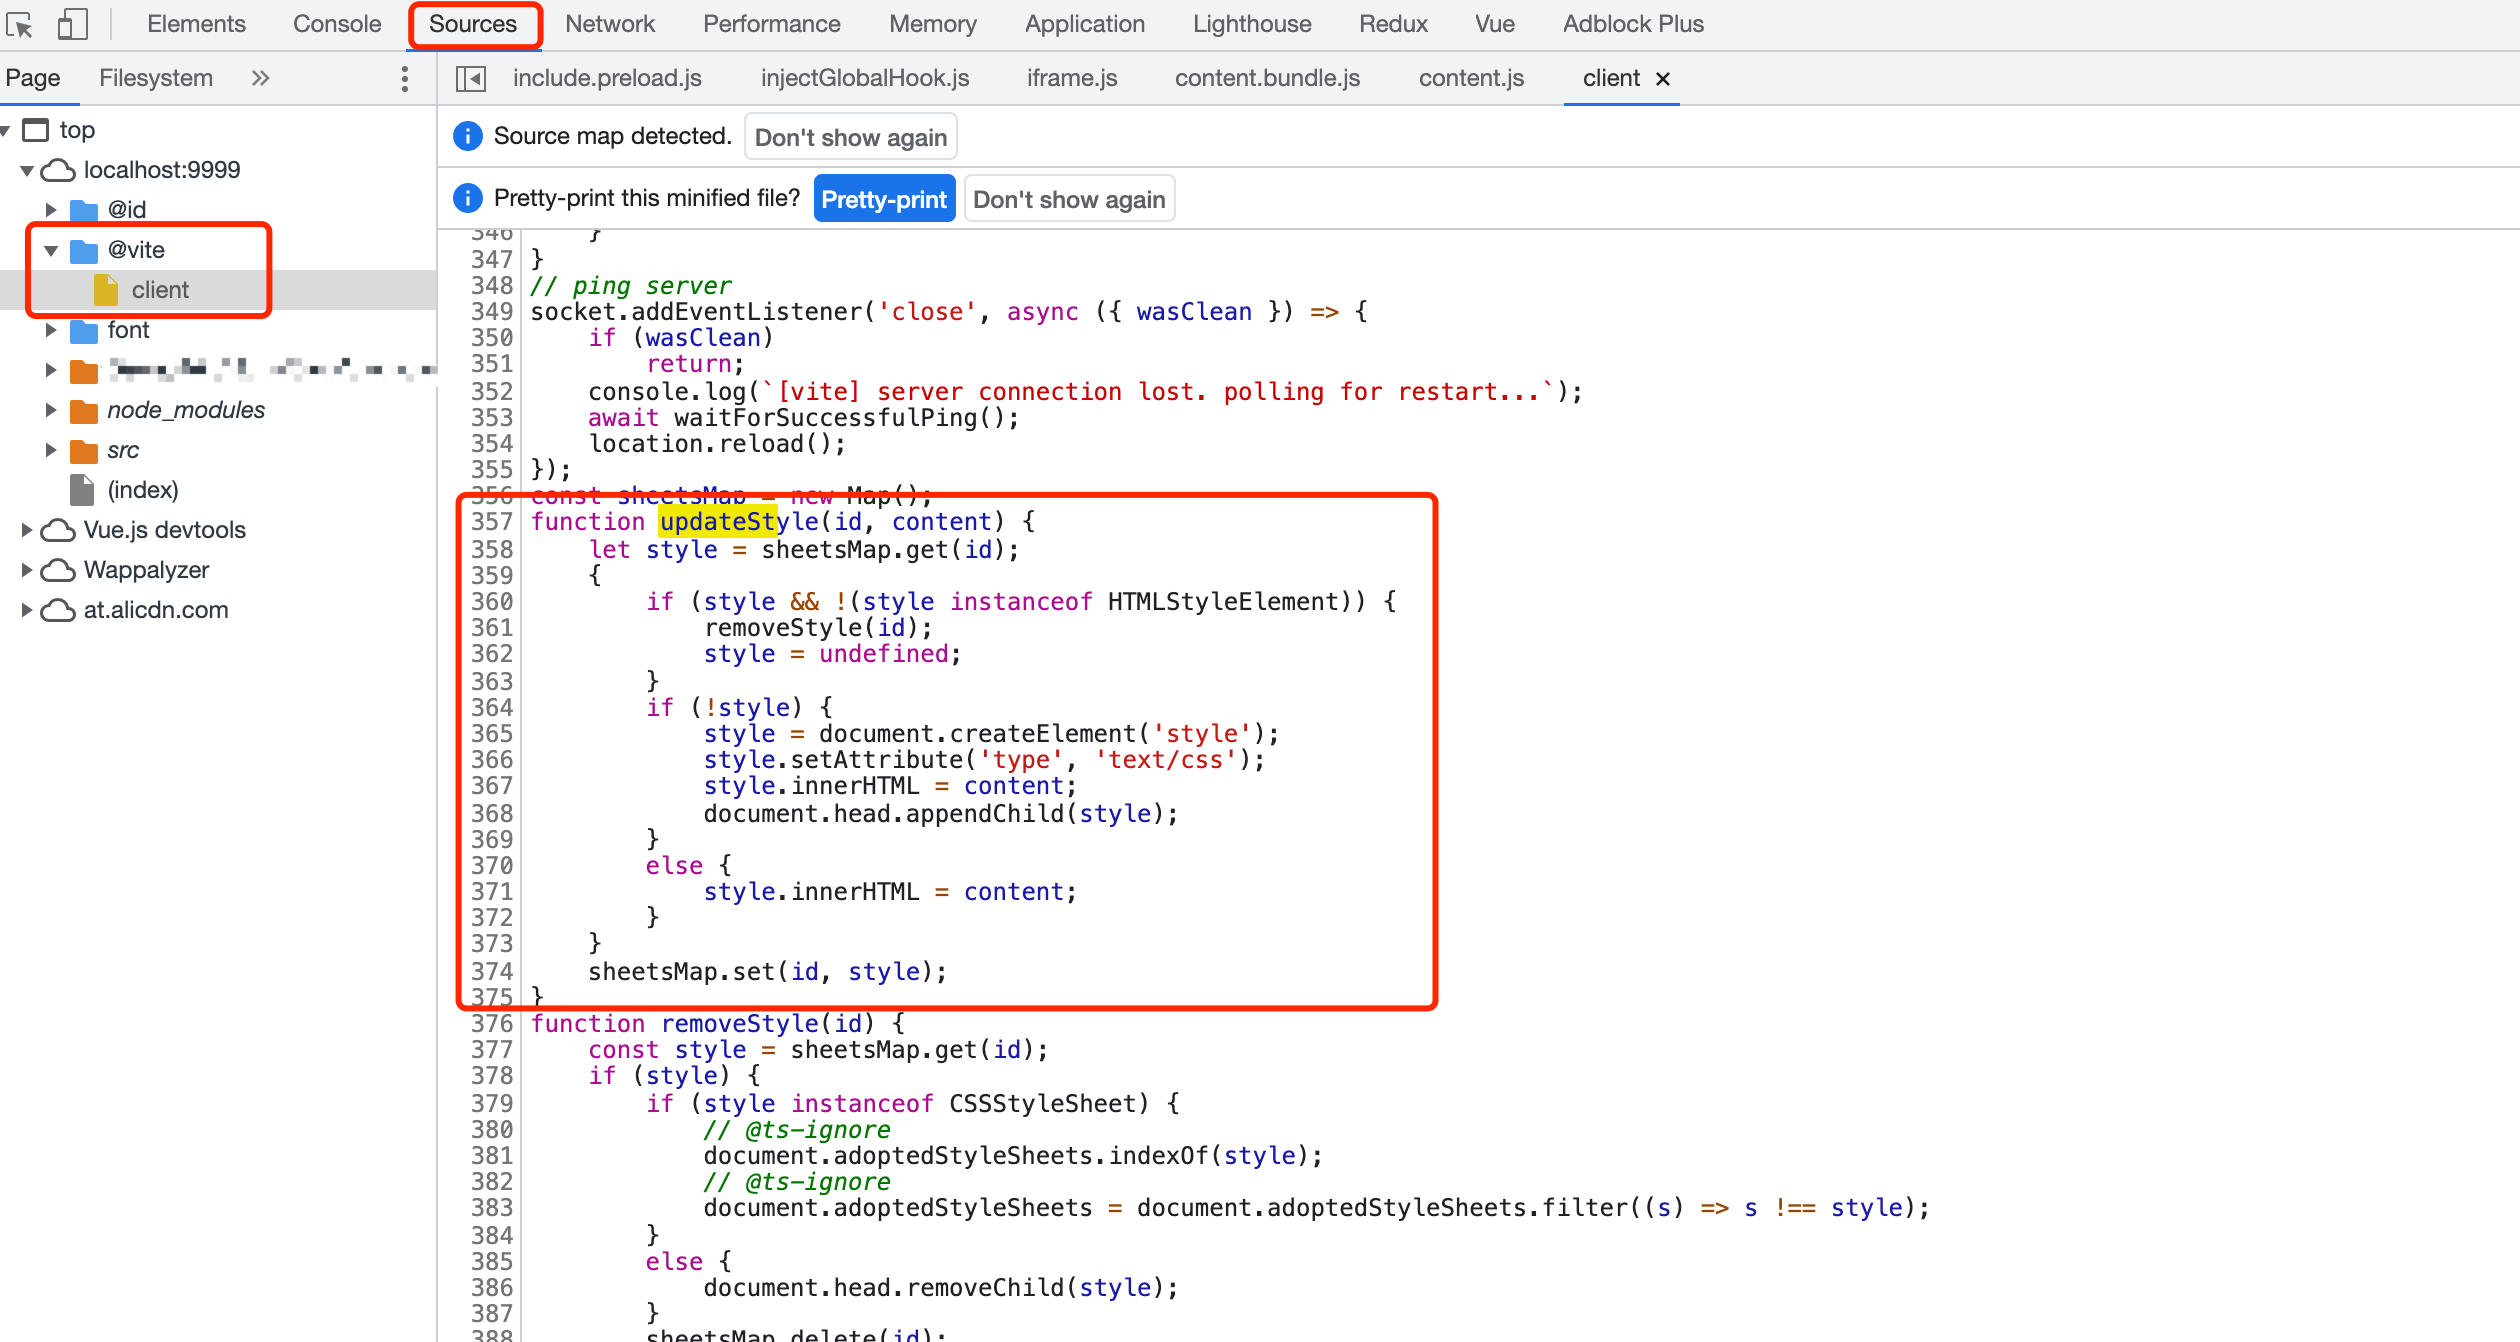
Task: Switch to the Redux panel tab
Action: pos(1393,23)
